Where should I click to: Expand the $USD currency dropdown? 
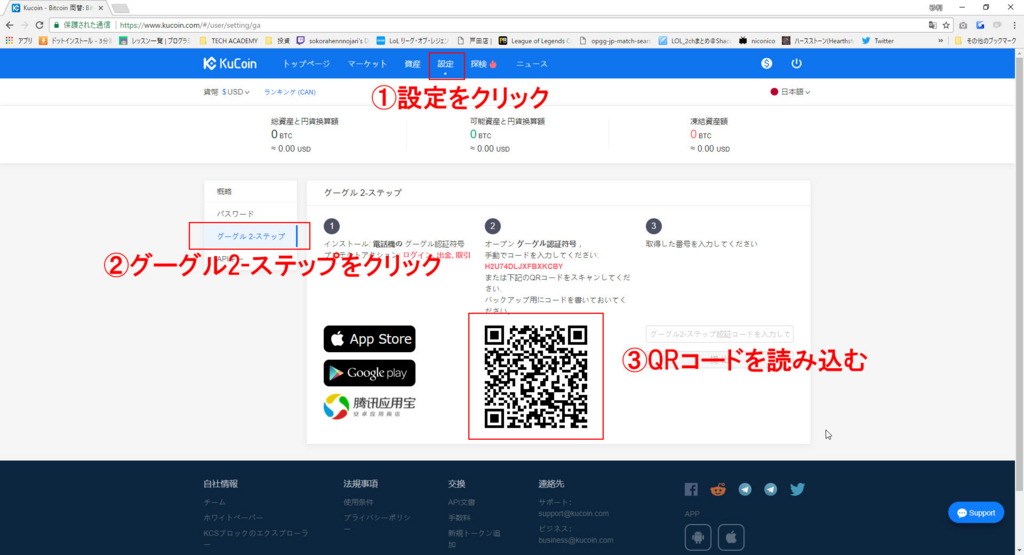235,92
